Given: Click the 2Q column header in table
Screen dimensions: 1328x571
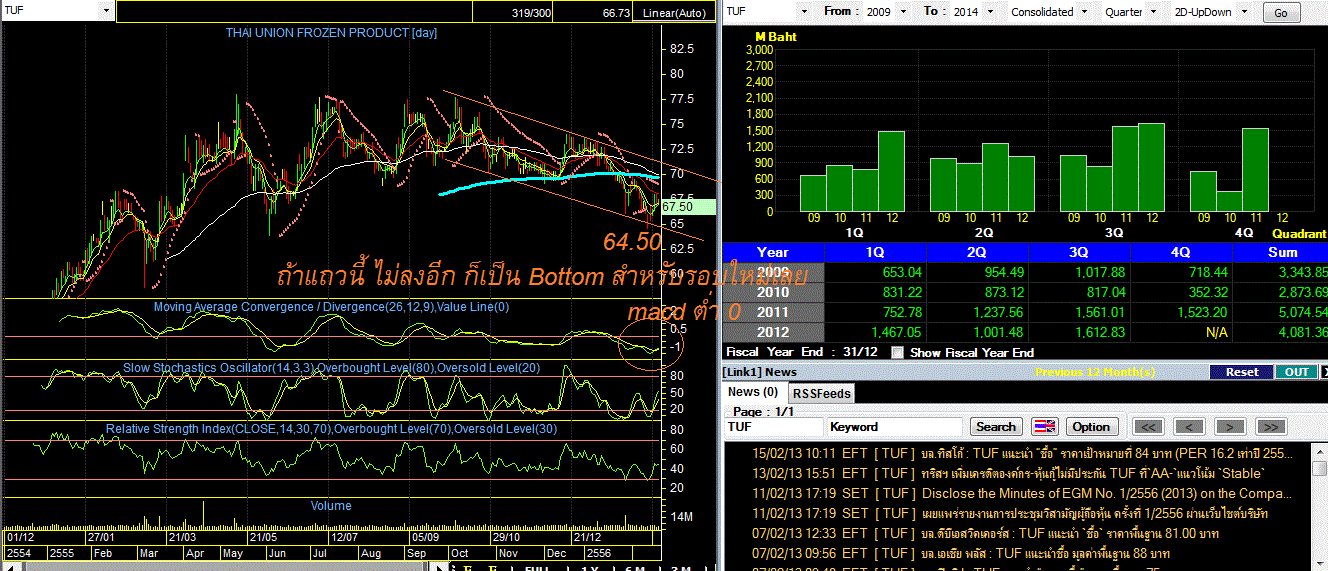Looking at the screenshot, I should pyautogui.click(x=977, y=252).
